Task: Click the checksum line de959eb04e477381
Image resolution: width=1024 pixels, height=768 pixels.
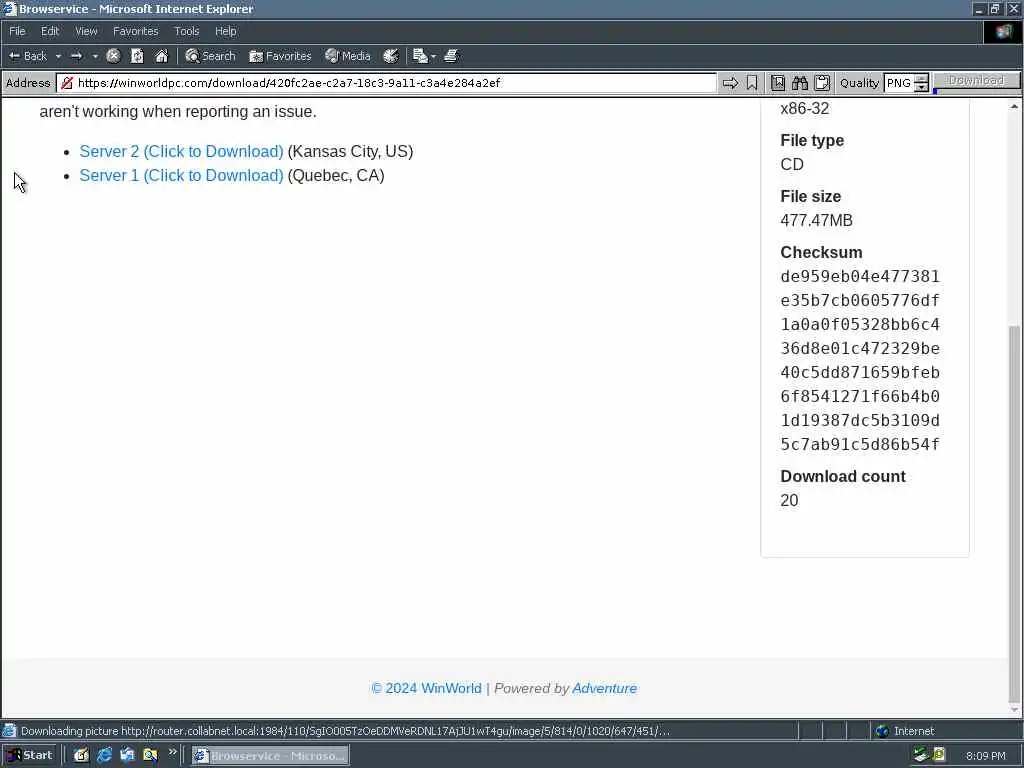Action: click(860, 276)
